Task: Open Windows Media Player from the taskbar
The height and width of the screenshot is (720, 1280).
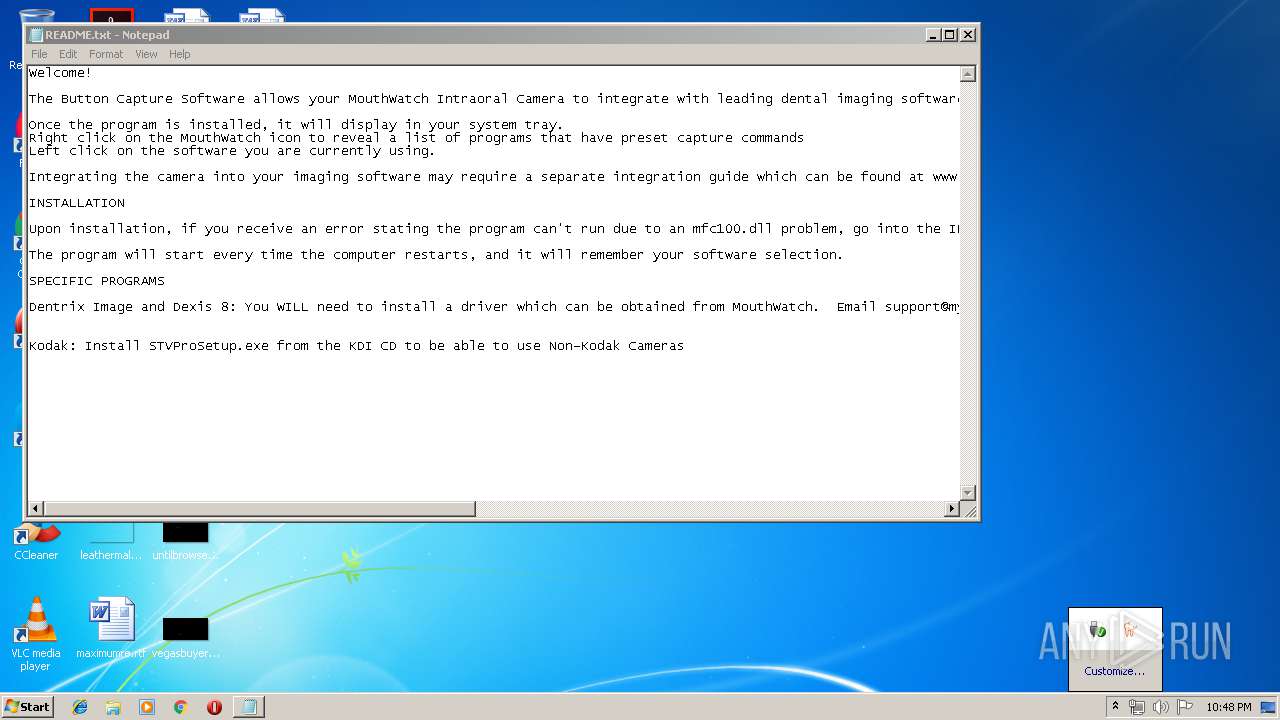Action: [147, 707]
